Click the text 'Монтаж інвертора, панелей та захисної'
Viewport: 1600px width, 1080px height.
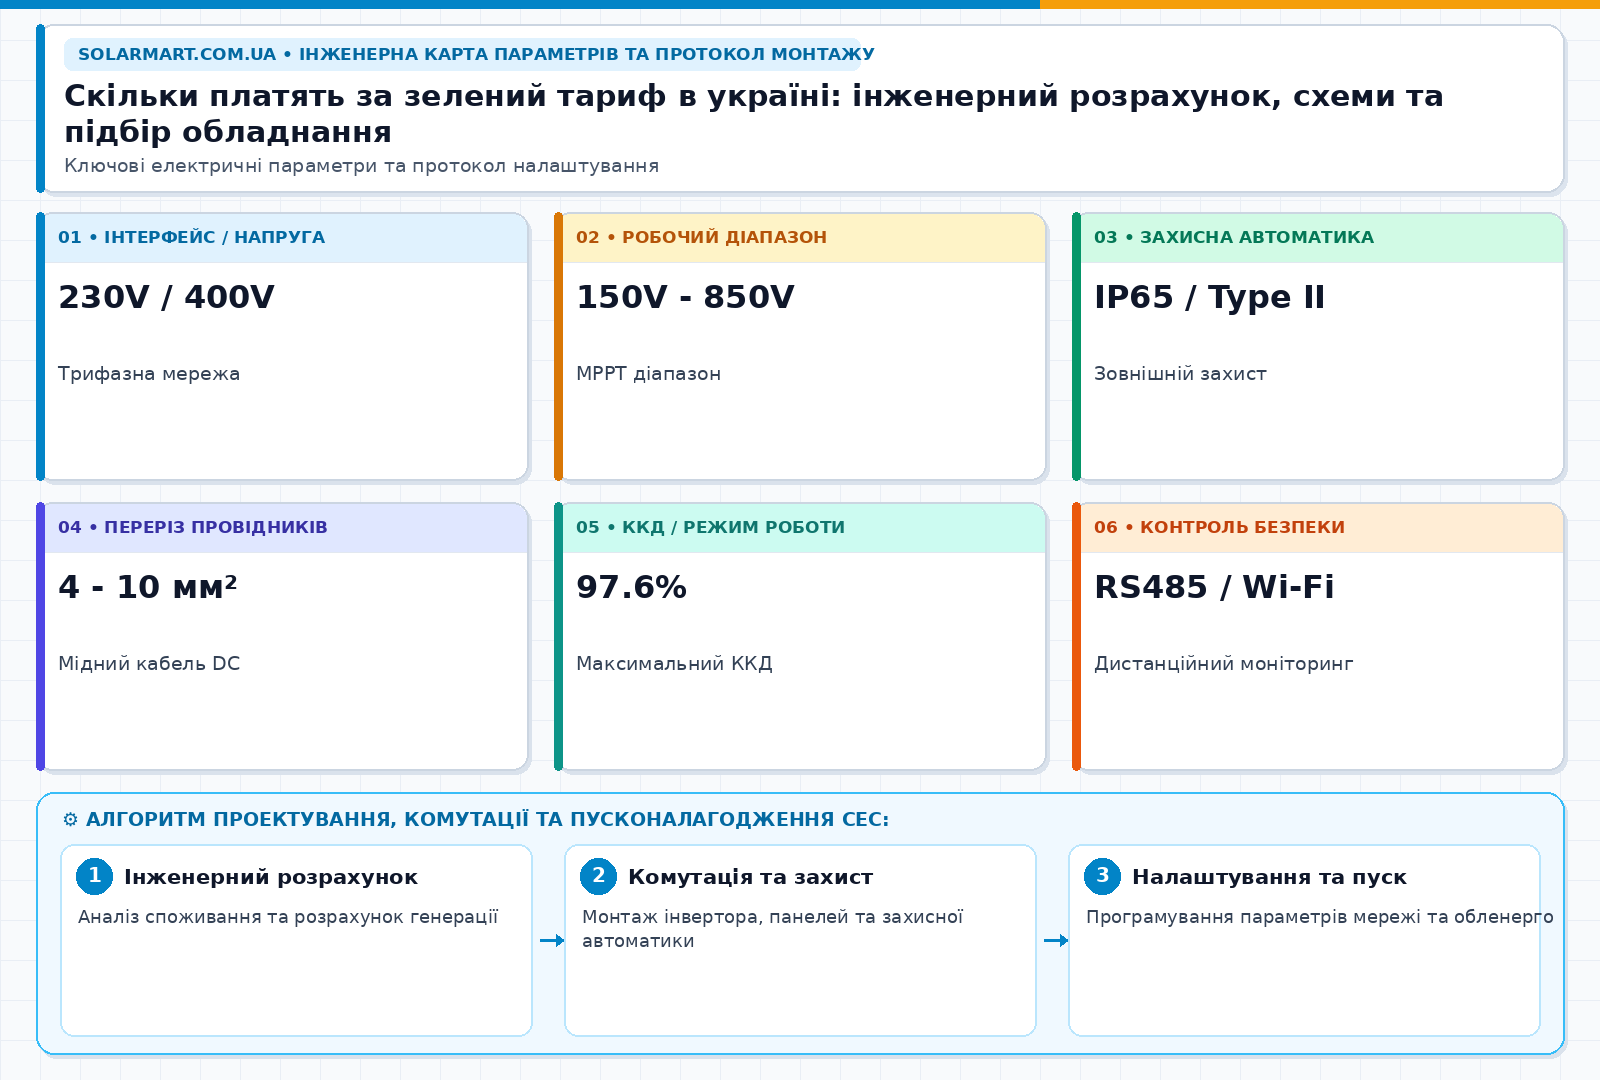pos(772,917)
